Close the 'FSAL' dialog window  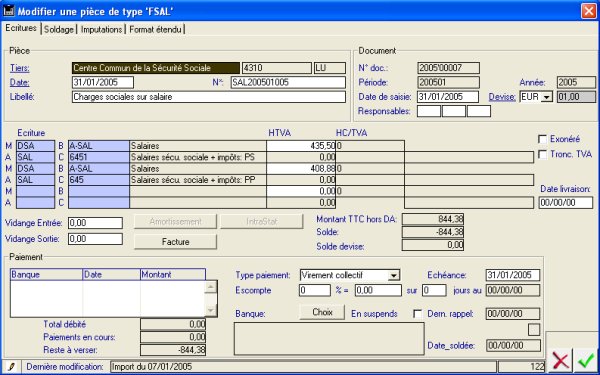(589, 11)
